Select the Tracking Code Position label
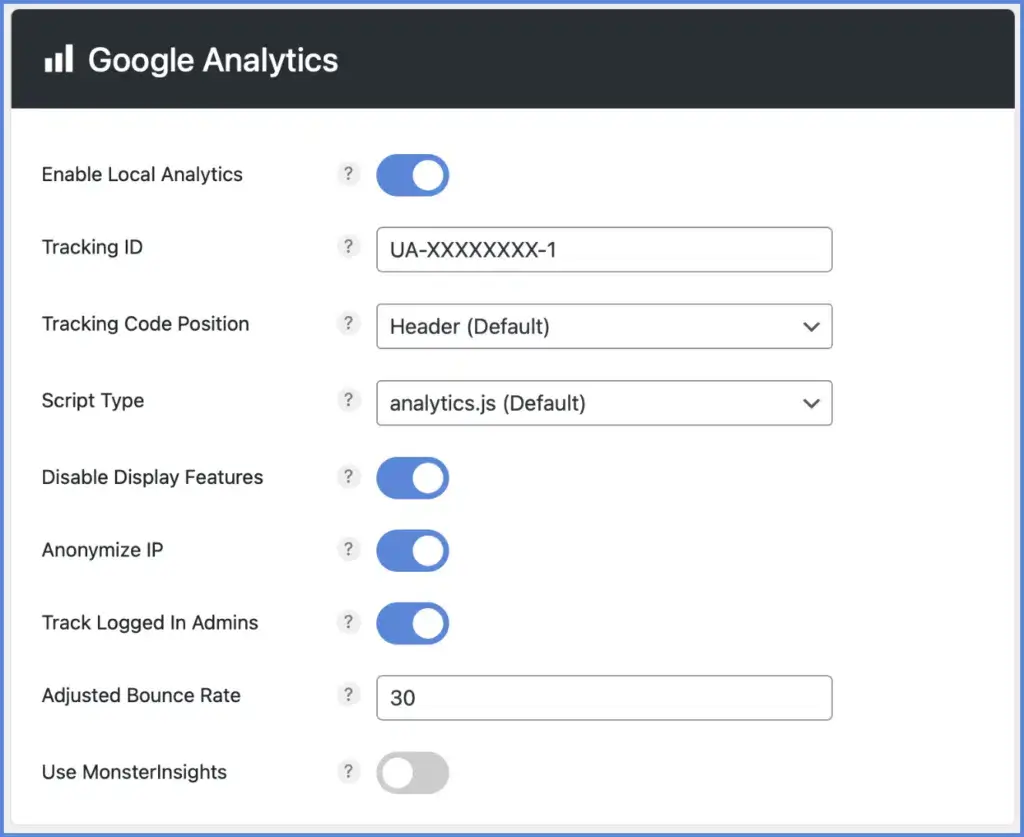The height and width of the screenshot is (837, 1024). [145, 324]
